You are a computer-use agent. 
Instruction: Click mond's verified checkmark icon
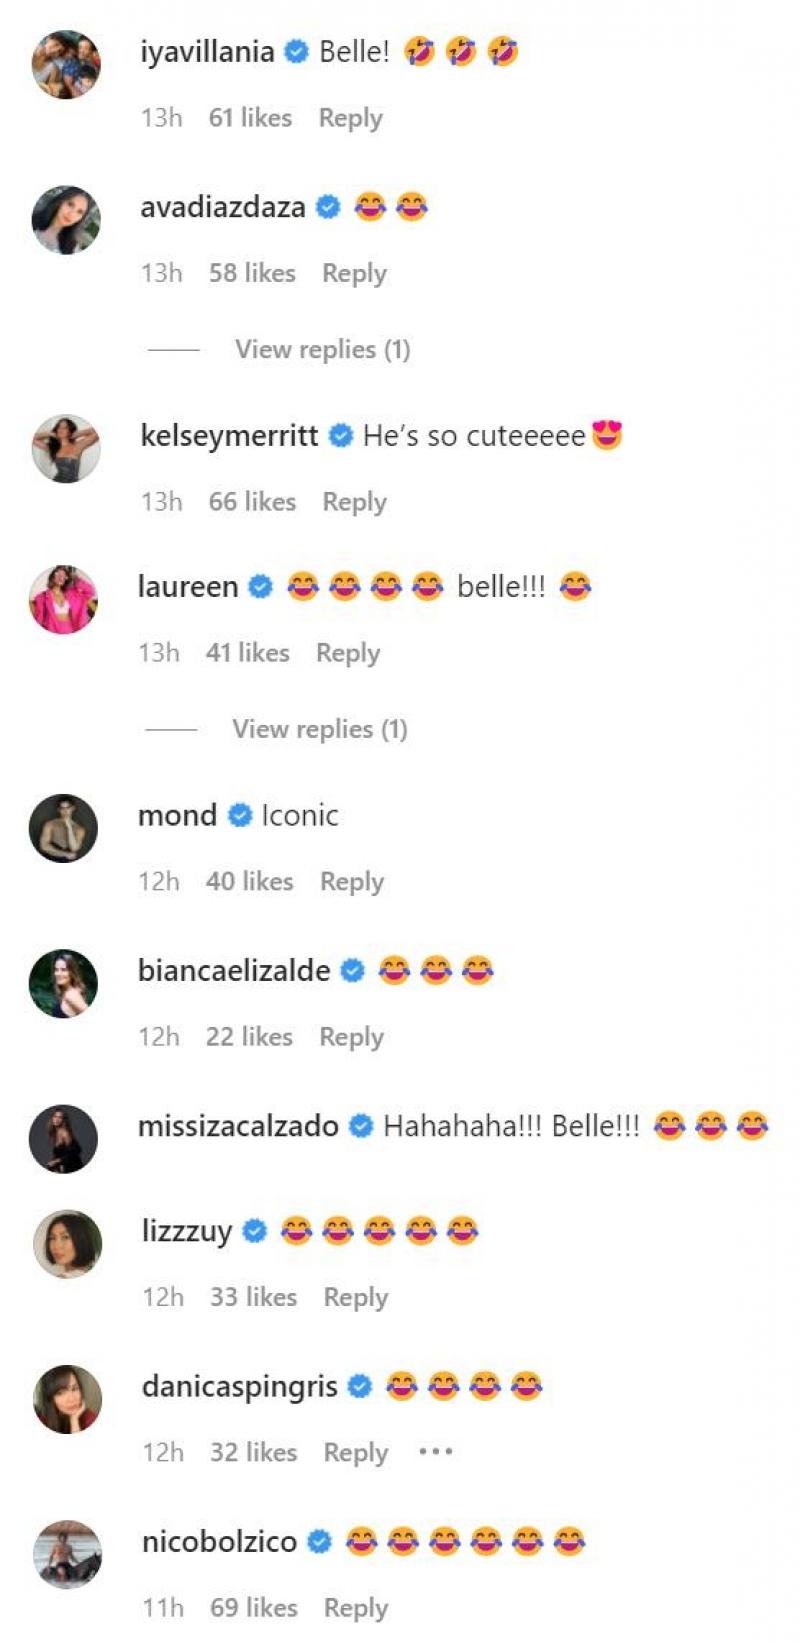pos(240,816)
